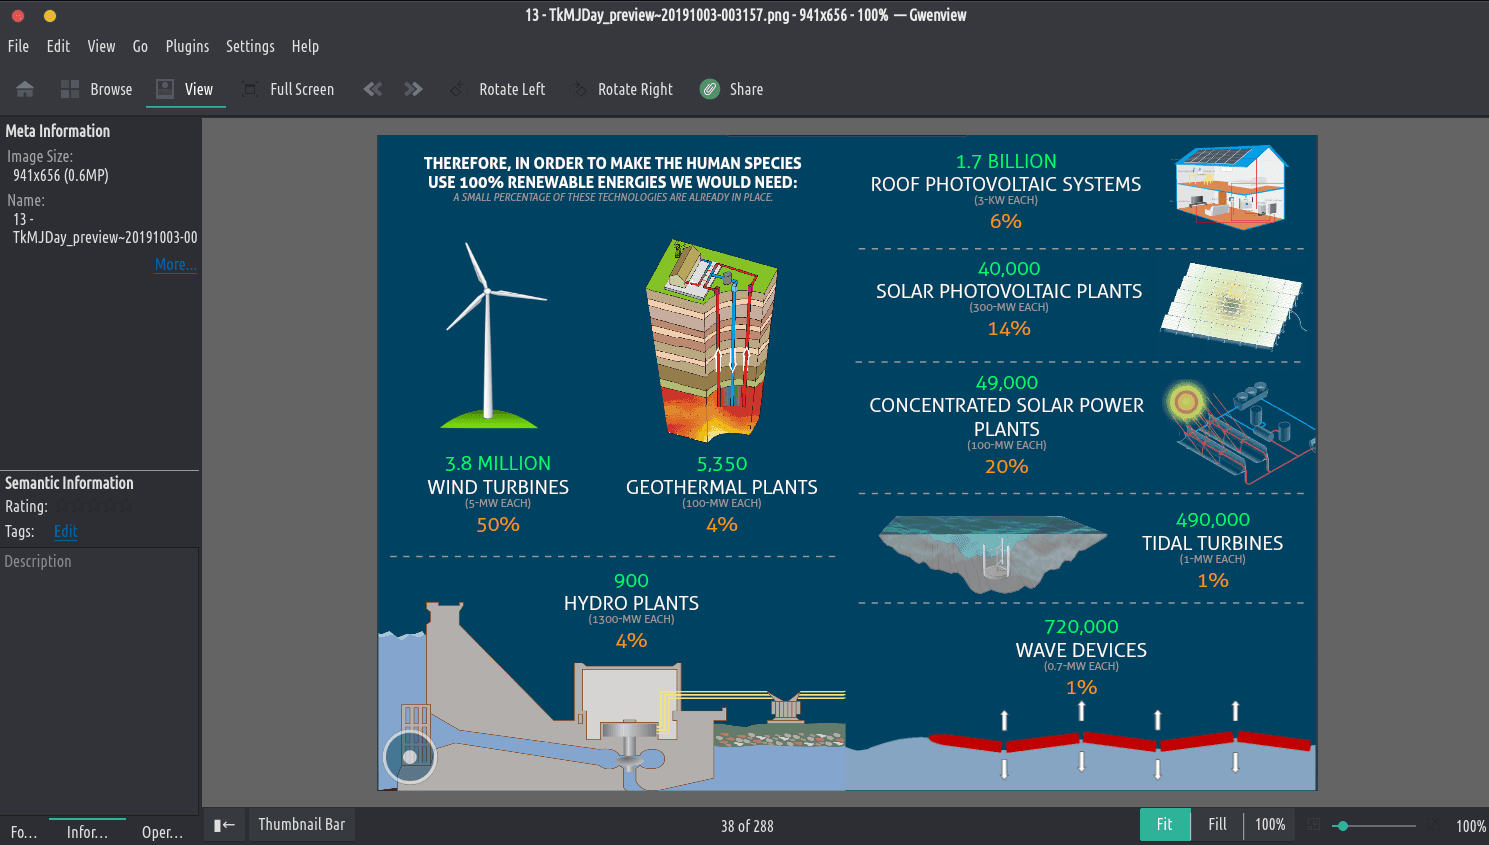Open the File menu

18,46
